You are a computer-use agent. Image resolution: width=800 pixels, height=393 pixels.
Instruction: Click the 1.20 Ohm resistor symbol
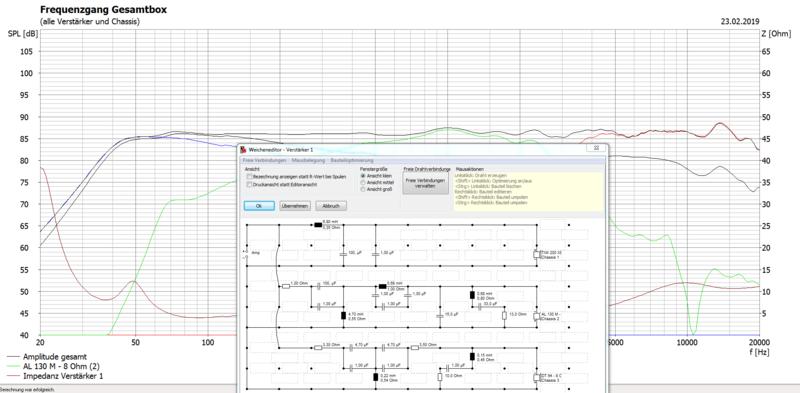[x=286, y=286]
